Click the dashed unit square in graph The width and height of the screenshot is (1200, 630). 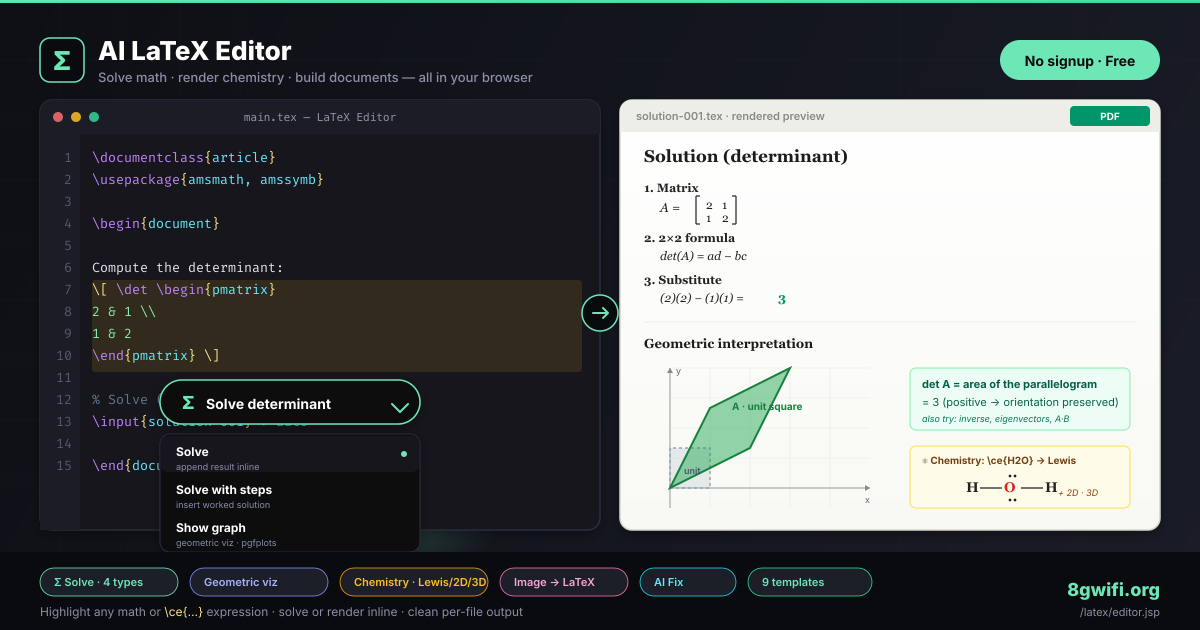point(690,468)
